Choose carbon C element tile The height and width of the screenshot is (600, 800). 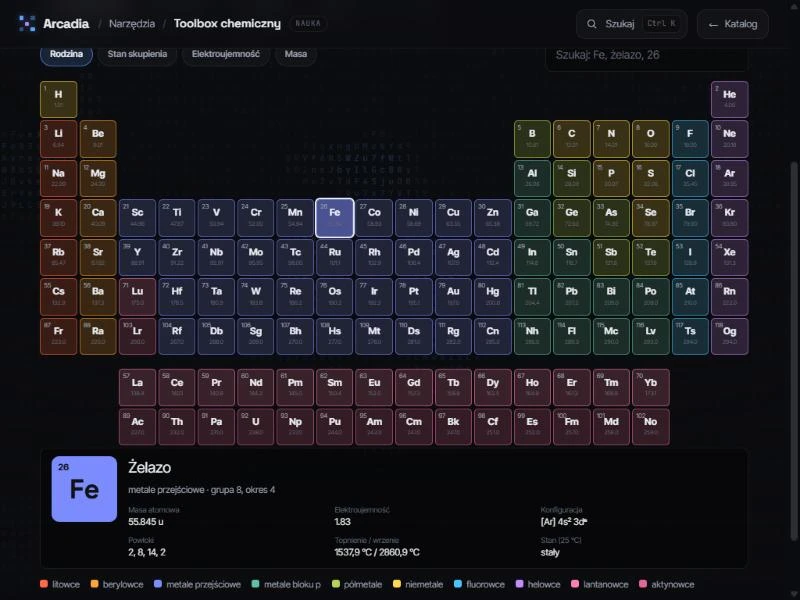pyautogui.click(x=571, y=139)
